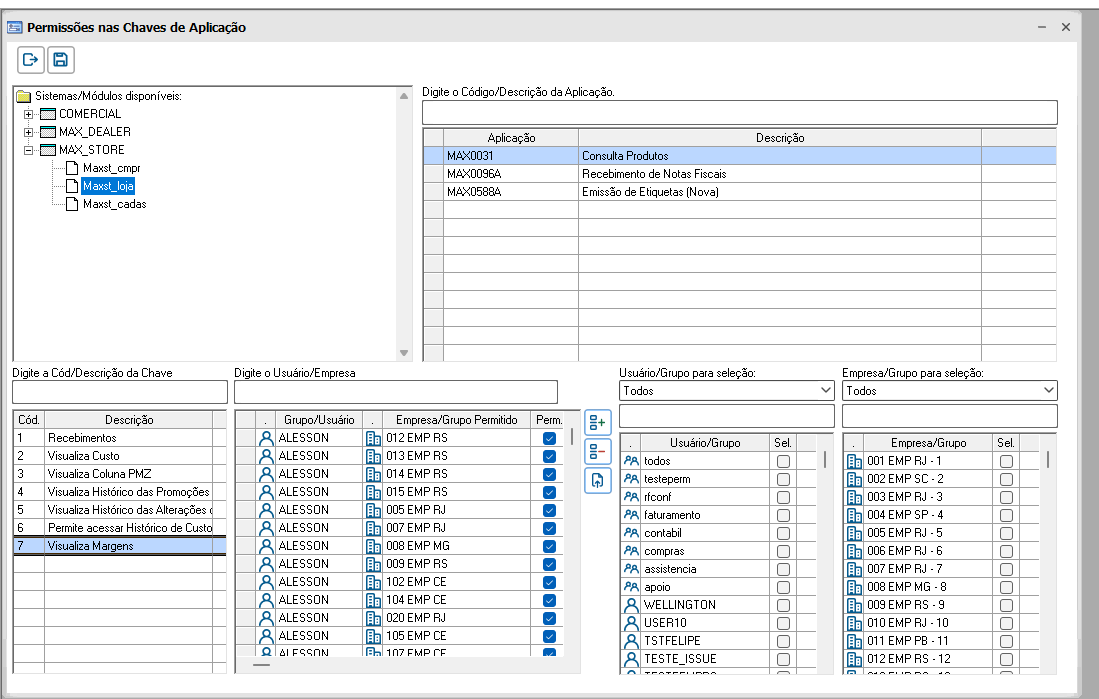Click the add permission icon with plus sign
This screenshot has height=699, width=1099.
(597, 422)
